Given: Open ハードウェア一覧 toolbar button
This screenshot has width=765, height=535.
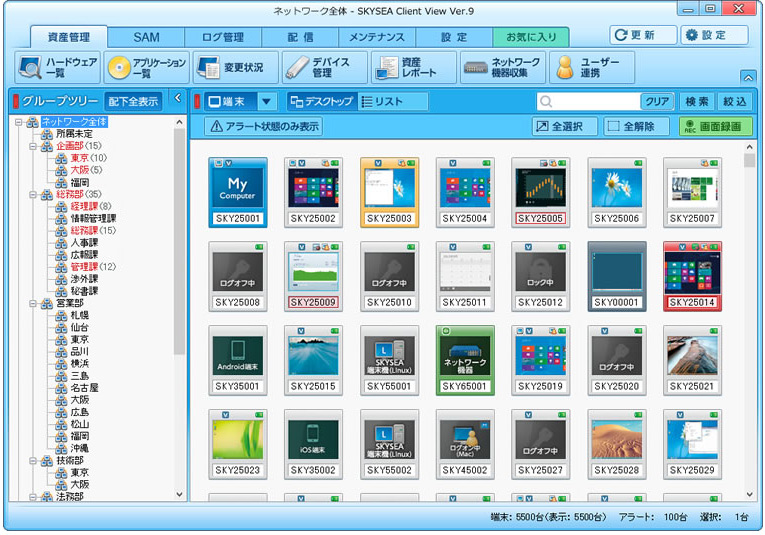Looking at the screenshot, I should click(x=58, y=67).
